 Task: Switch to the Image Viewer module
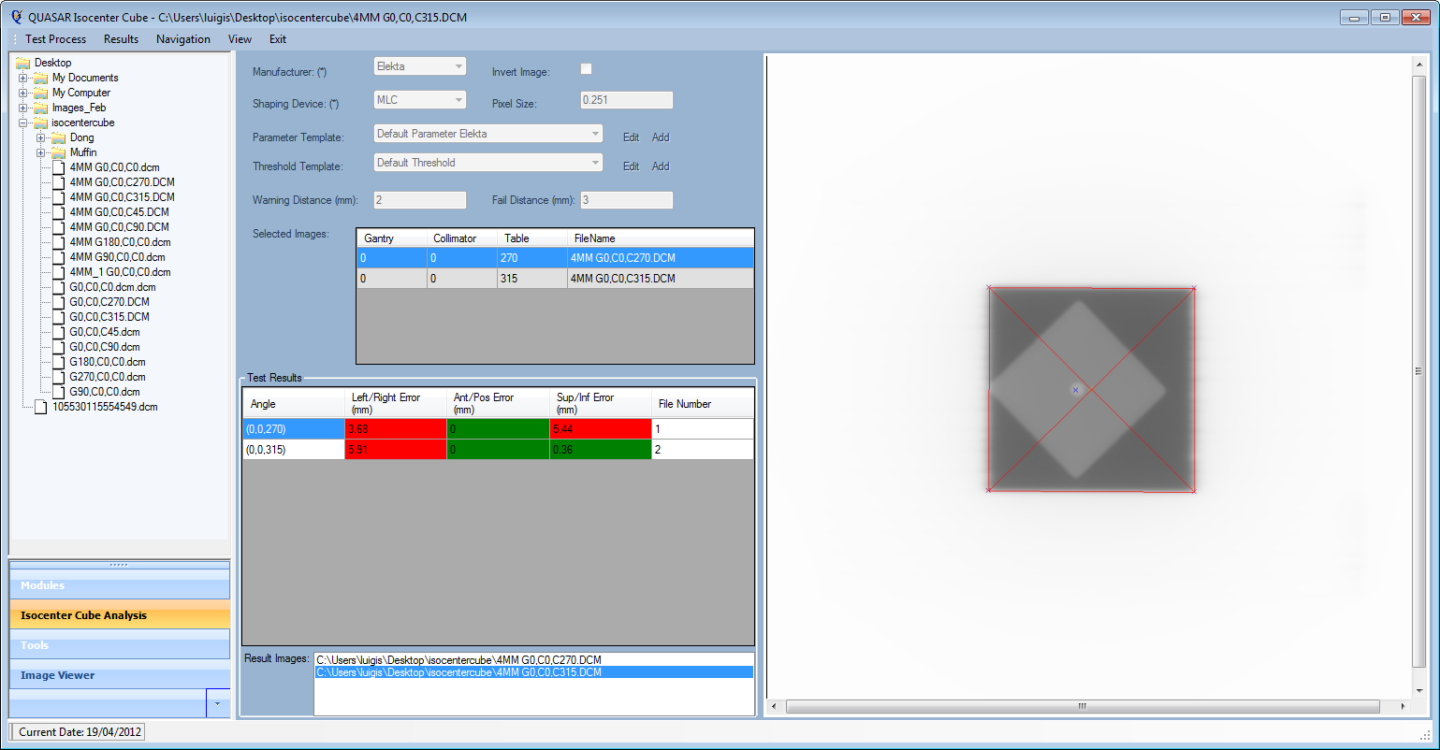coord(58,676)
